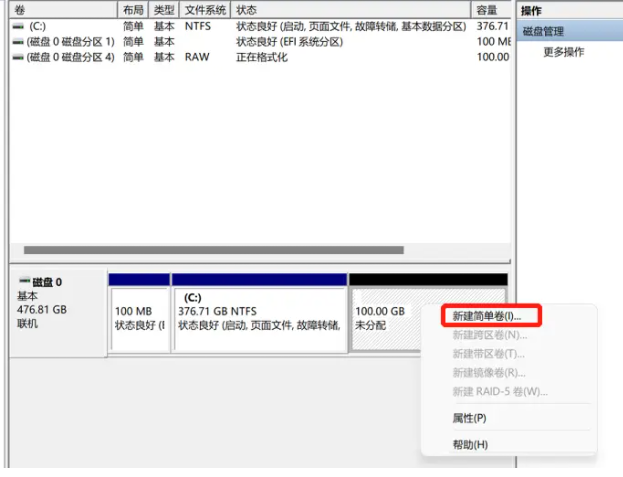The width and height of the screenshot is (623, 477).
Task: Select the 100 MB EFI partition block
Action: 138,318
